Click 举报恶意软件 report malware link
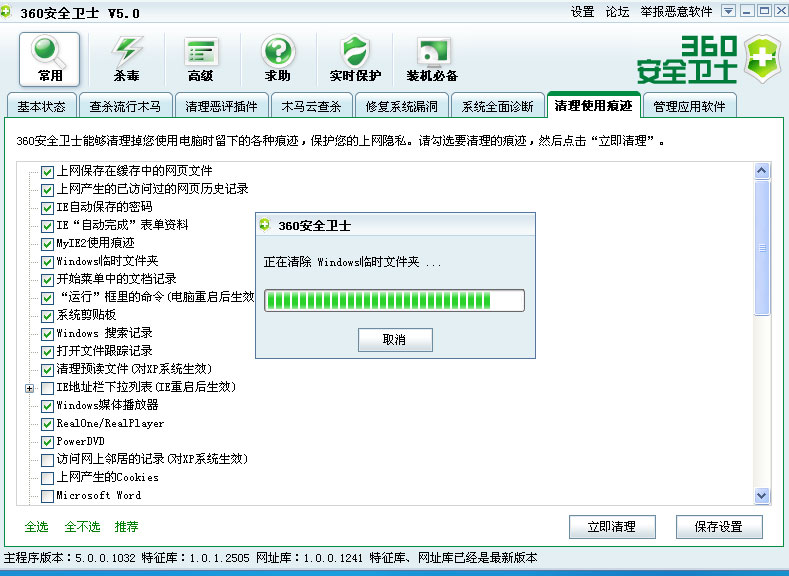 [x=676, y=12]
